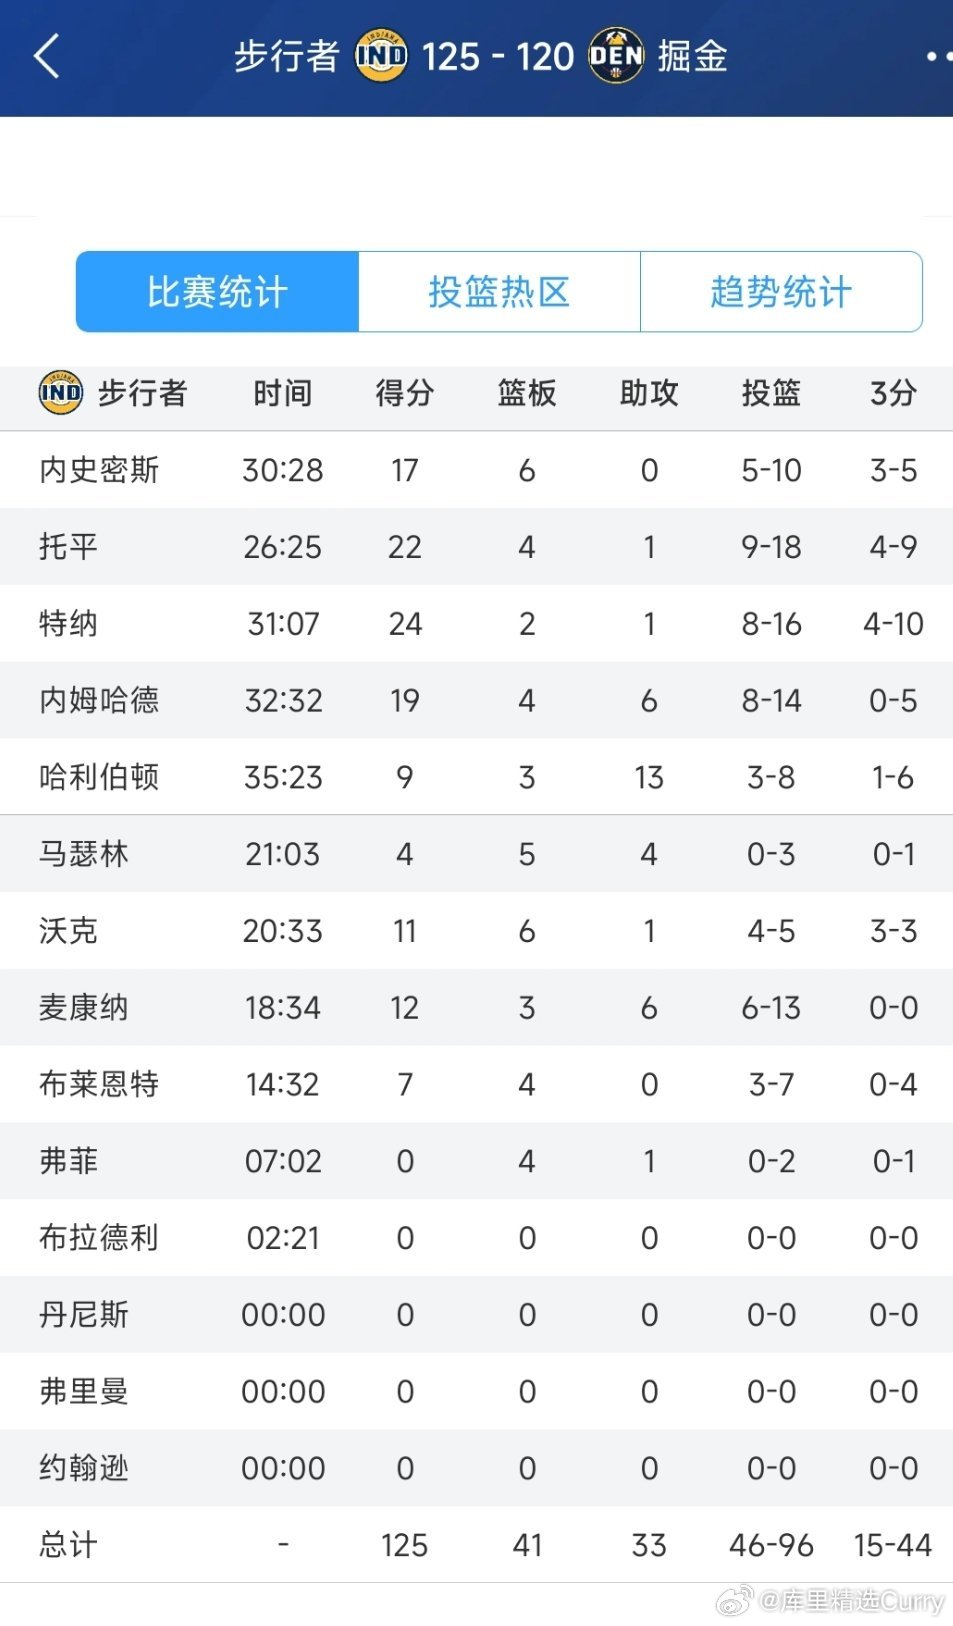The image size is (953, 1626).
Task: Switch to the 投篮热区 tab
Action: pyautogui.click(x=499, y=292)
